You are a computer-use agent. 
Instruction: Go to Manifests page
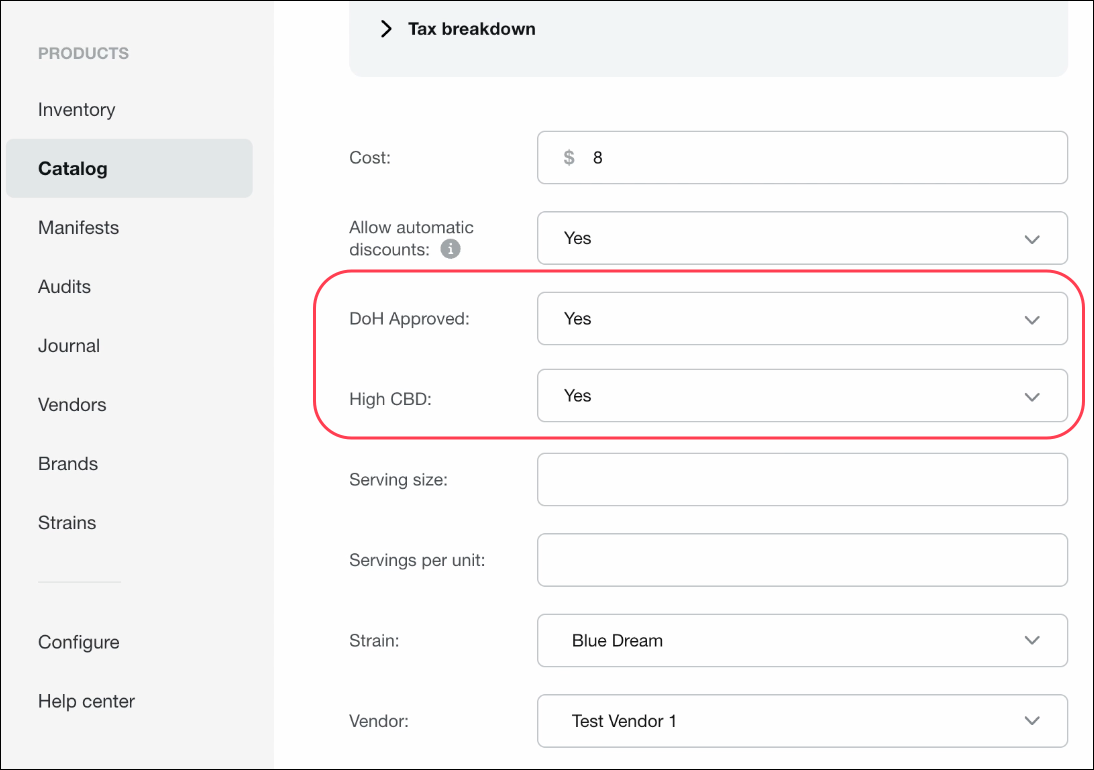coord(78,227)
